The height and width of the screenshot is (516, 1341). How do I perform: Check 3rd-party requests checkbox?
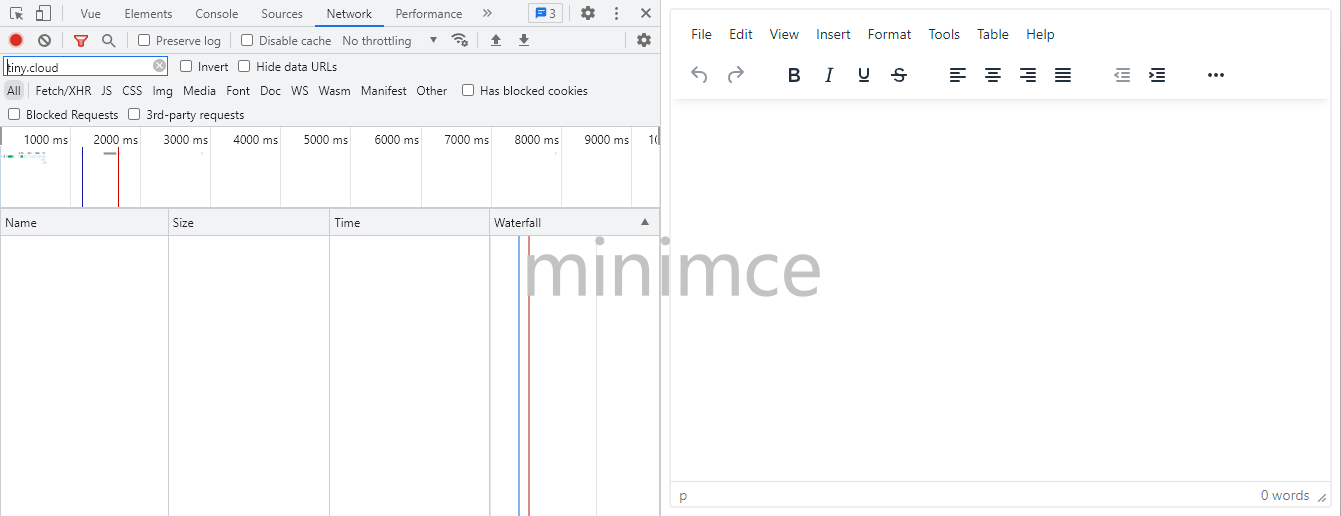pos(134,114)
